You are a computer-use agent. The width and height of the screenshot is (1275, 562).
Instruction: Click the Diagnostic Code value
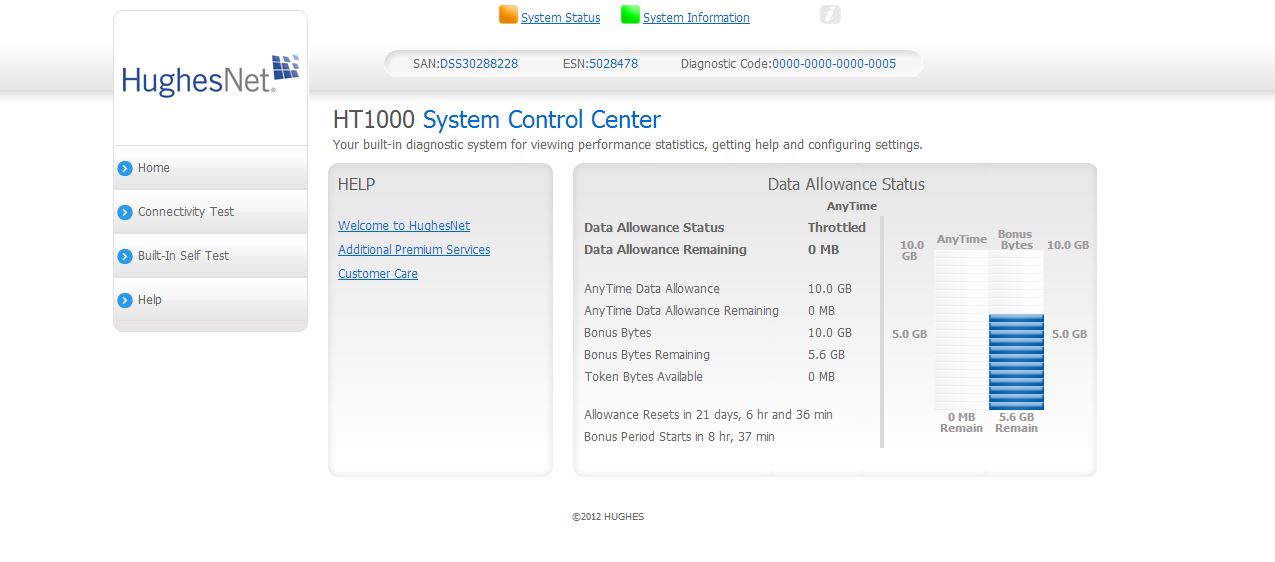(834, 64)
